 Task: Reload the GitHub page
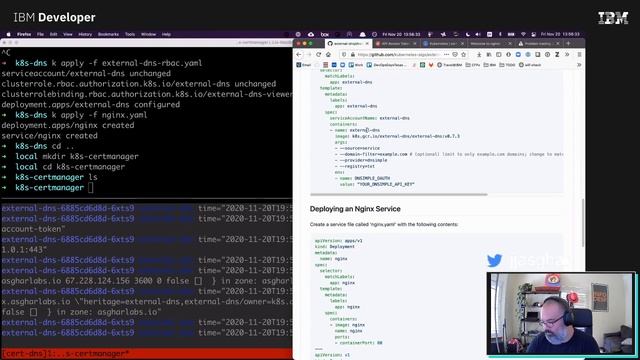(318, 55)
